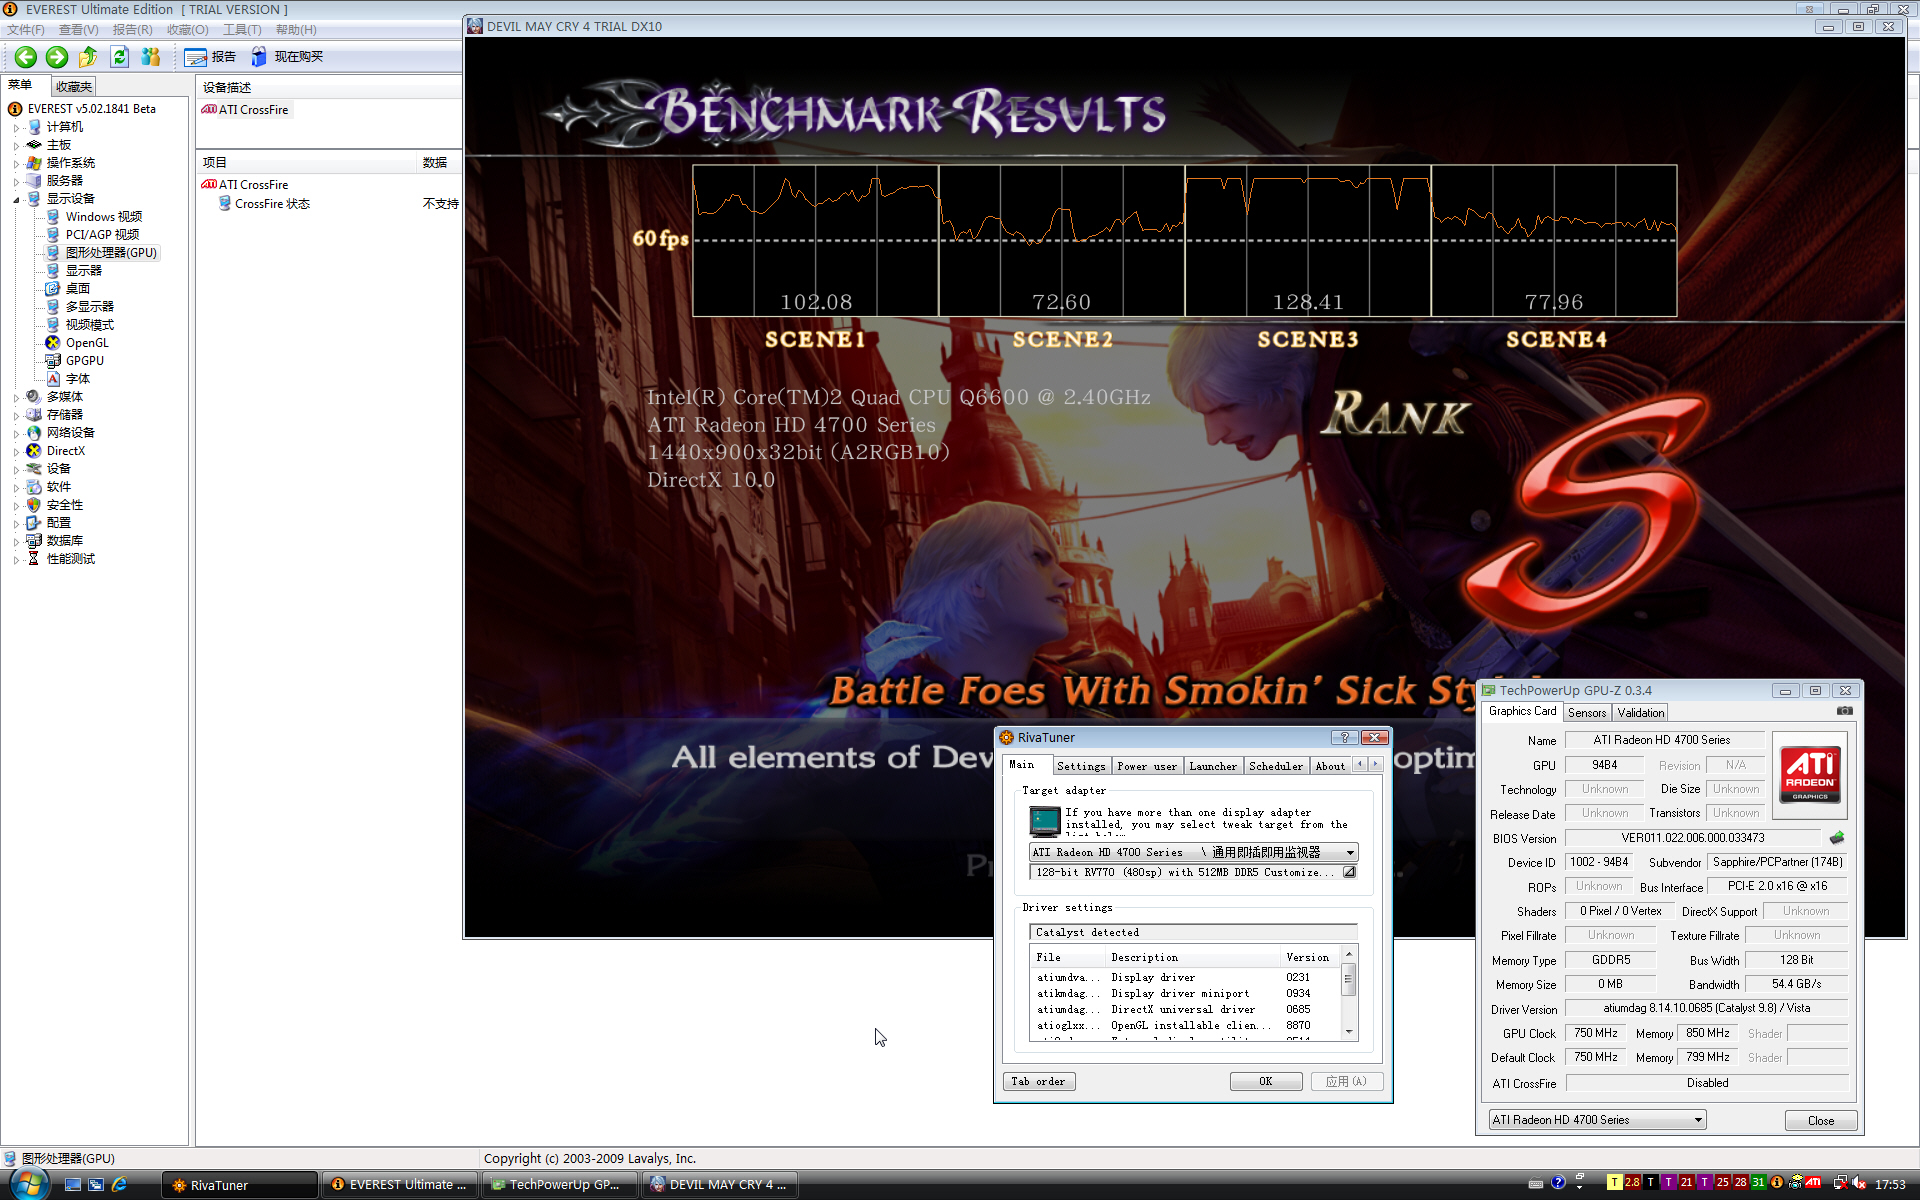Switch to the 菜单 tab in EVEREST sidebar

point(21,85)
